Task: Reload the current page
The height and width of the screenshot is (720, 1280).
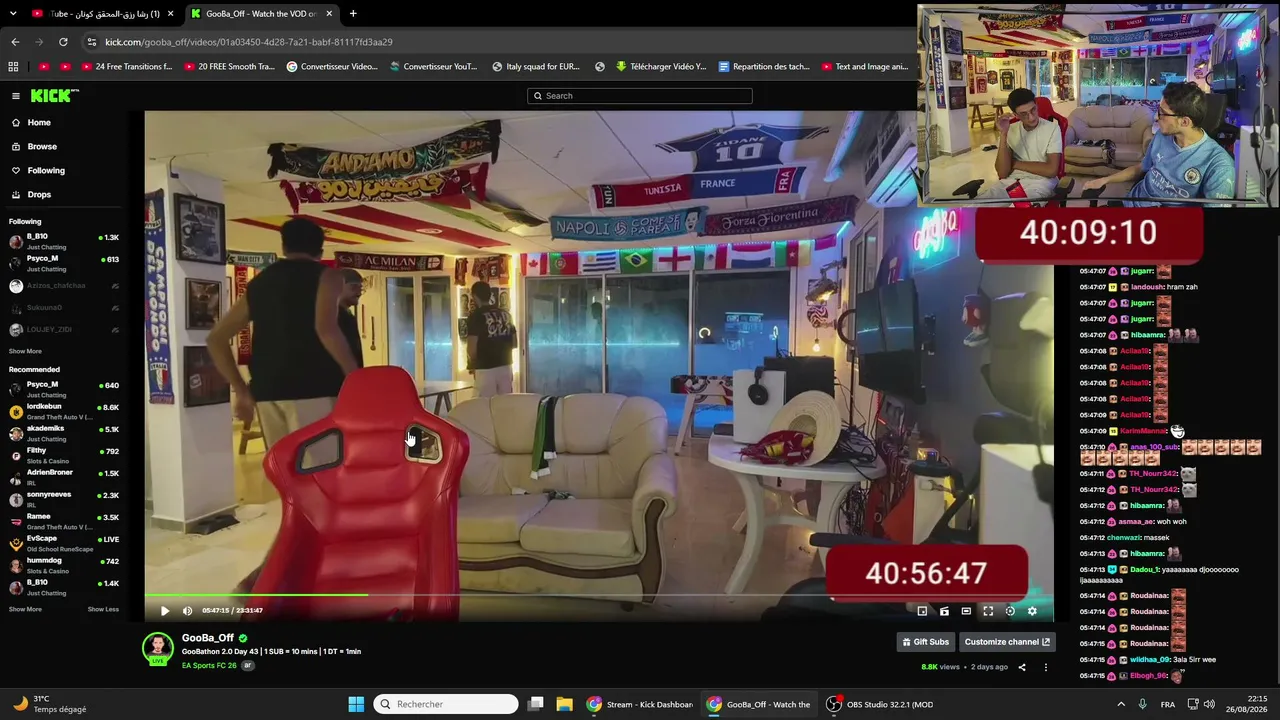Action: point(63,42)
